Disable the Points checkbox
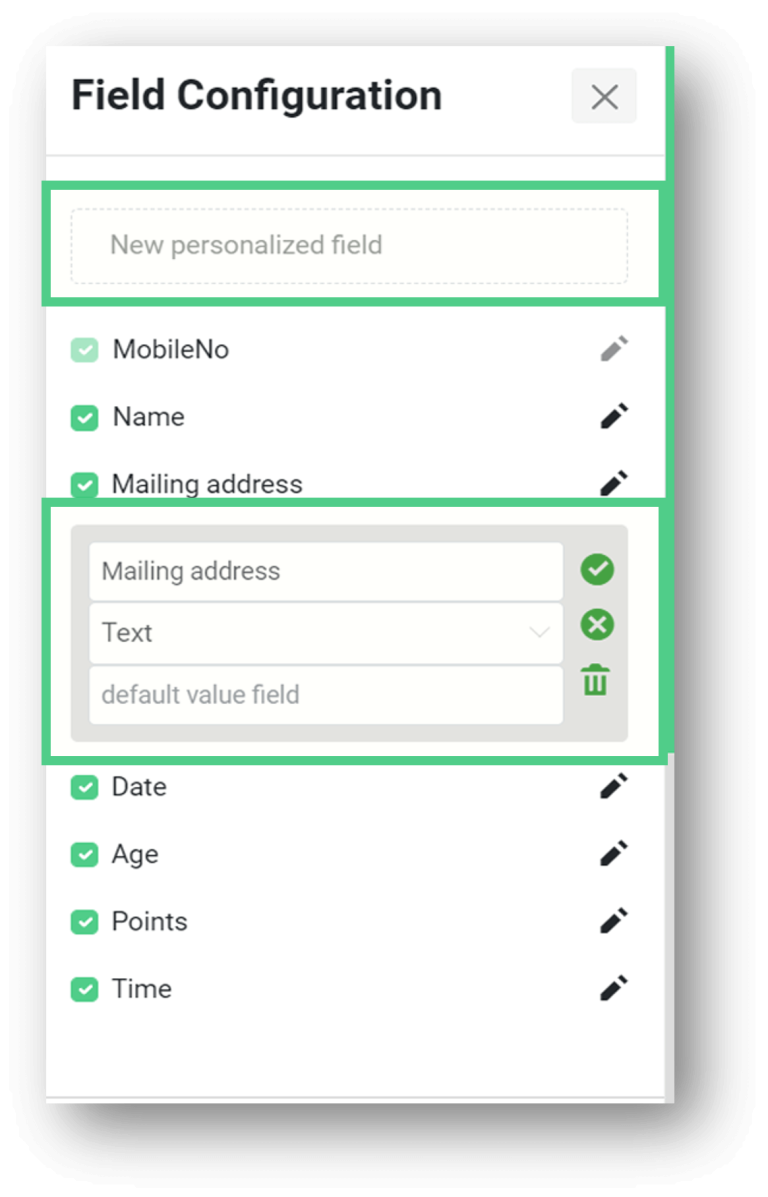This screenshot has width=768, height=1197. coord(85,922)
